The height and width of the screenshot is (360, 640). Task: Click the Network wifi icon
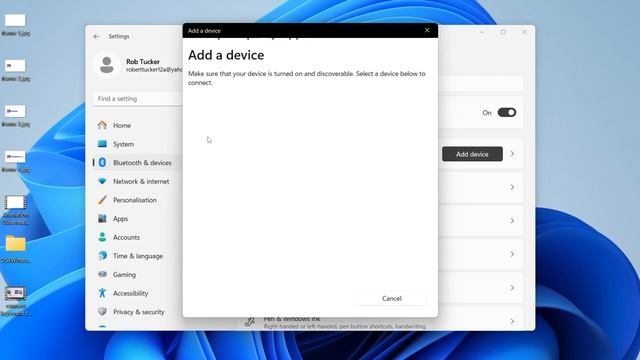pyautogui.click(x=102, y=181)
